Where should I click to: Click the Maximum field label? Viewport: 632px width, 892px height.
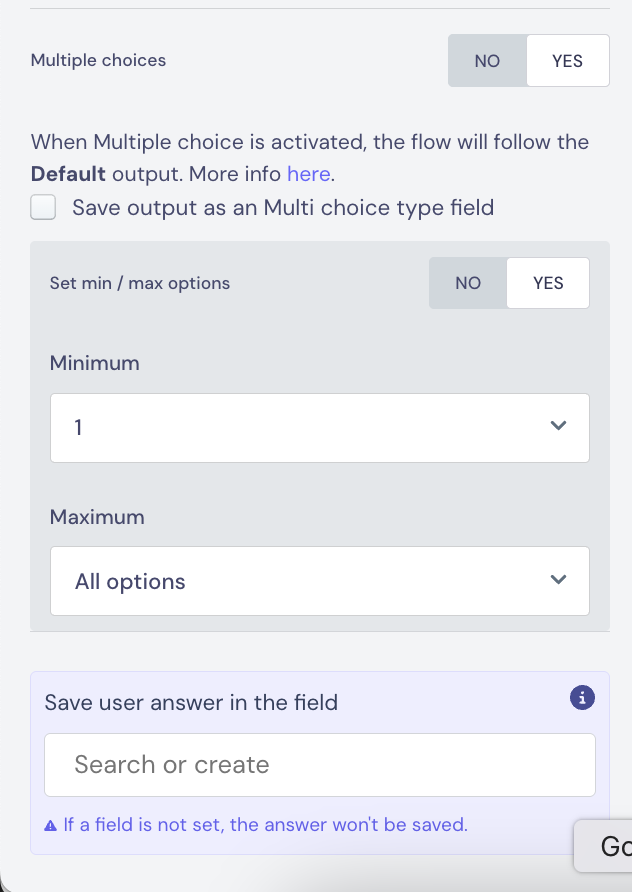(97, 517)
